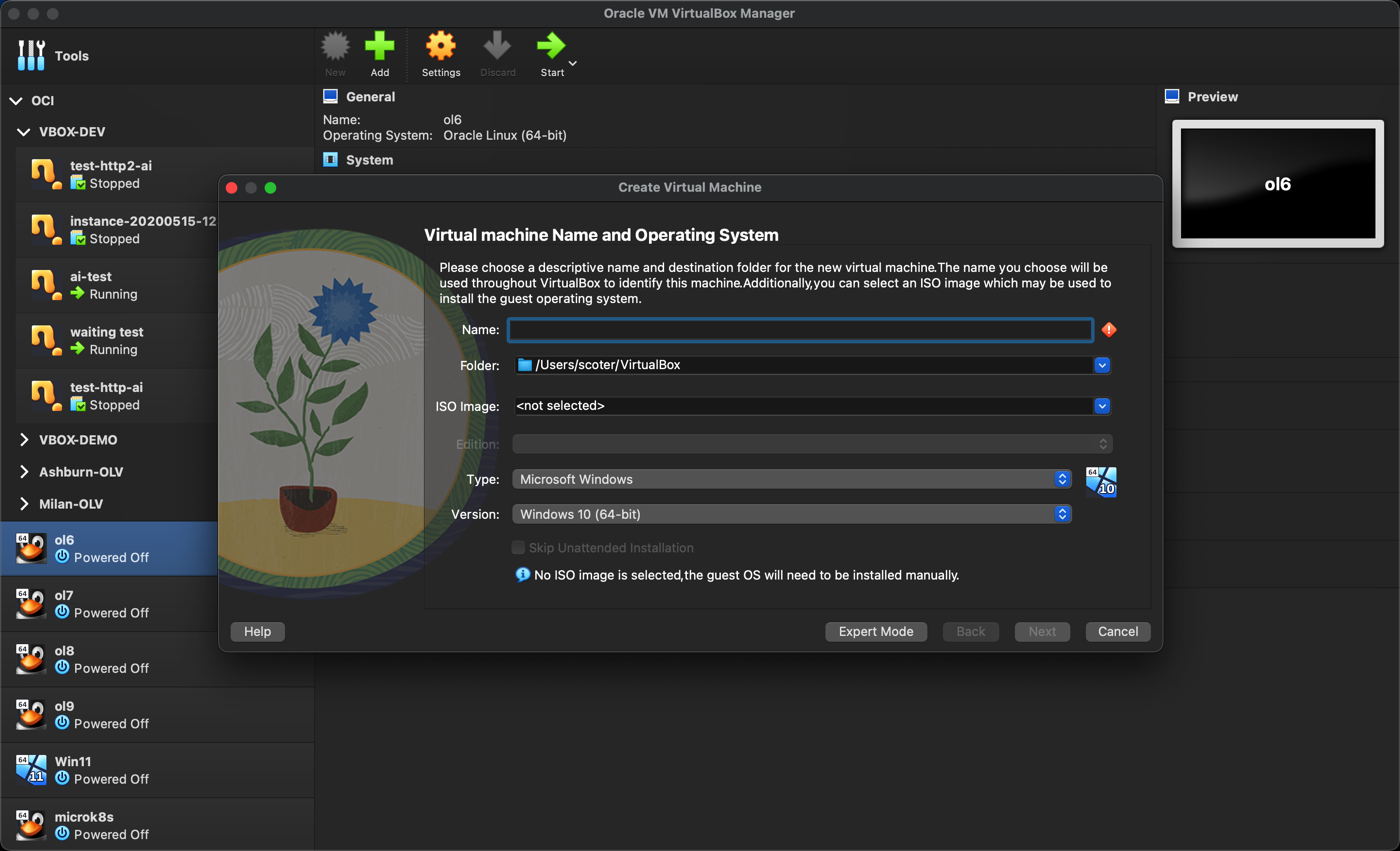Open the Type dropdown
1400x851 pixels.
790,479
